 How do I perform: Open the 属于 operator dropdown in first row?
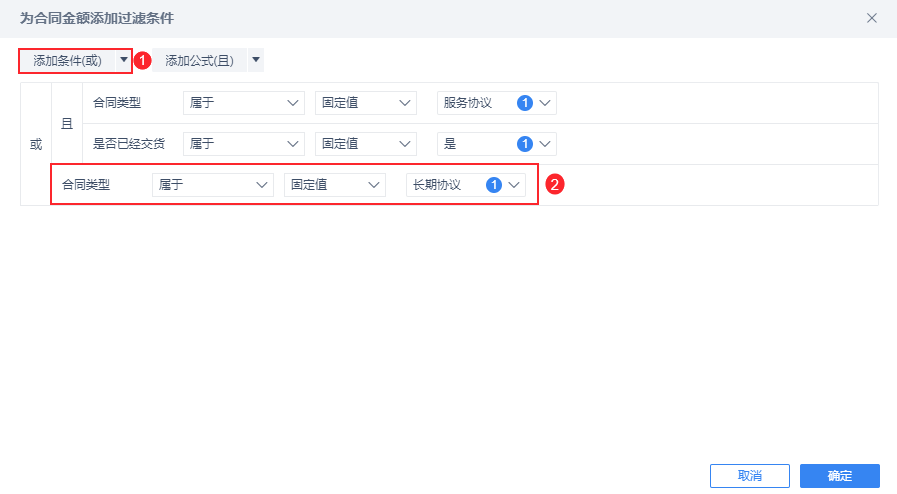point(244,102)
